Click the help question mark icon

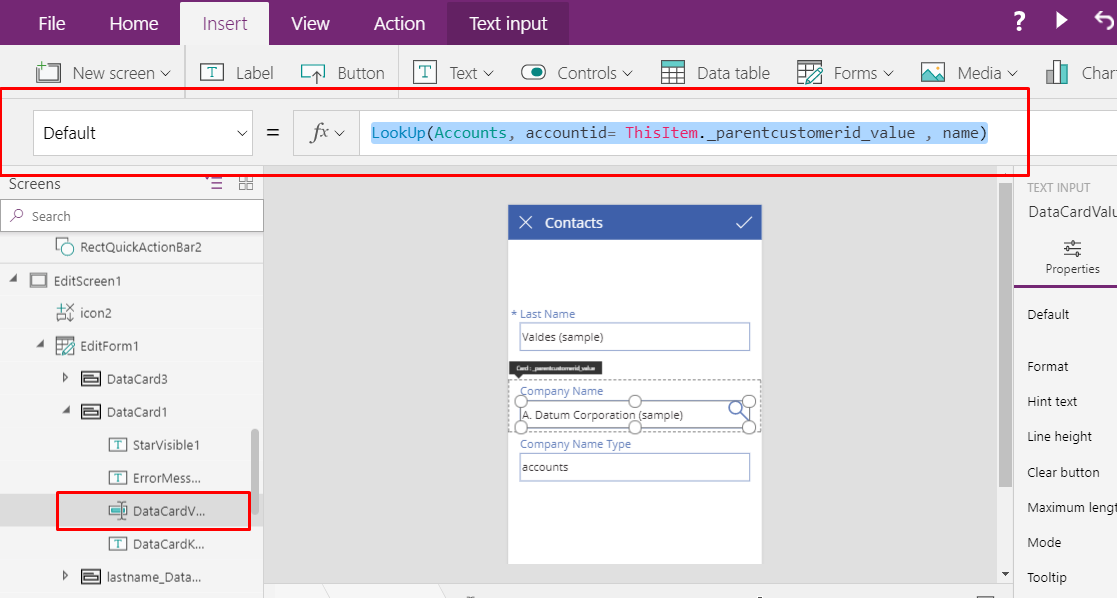[x=1019, y=21]
